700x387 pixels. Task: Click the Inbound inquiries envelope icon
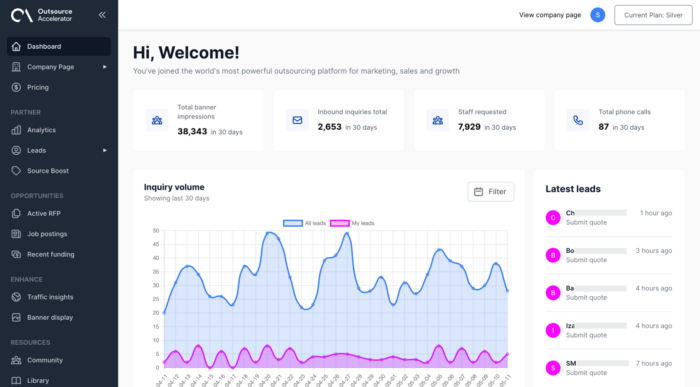(x=297, y=120)
